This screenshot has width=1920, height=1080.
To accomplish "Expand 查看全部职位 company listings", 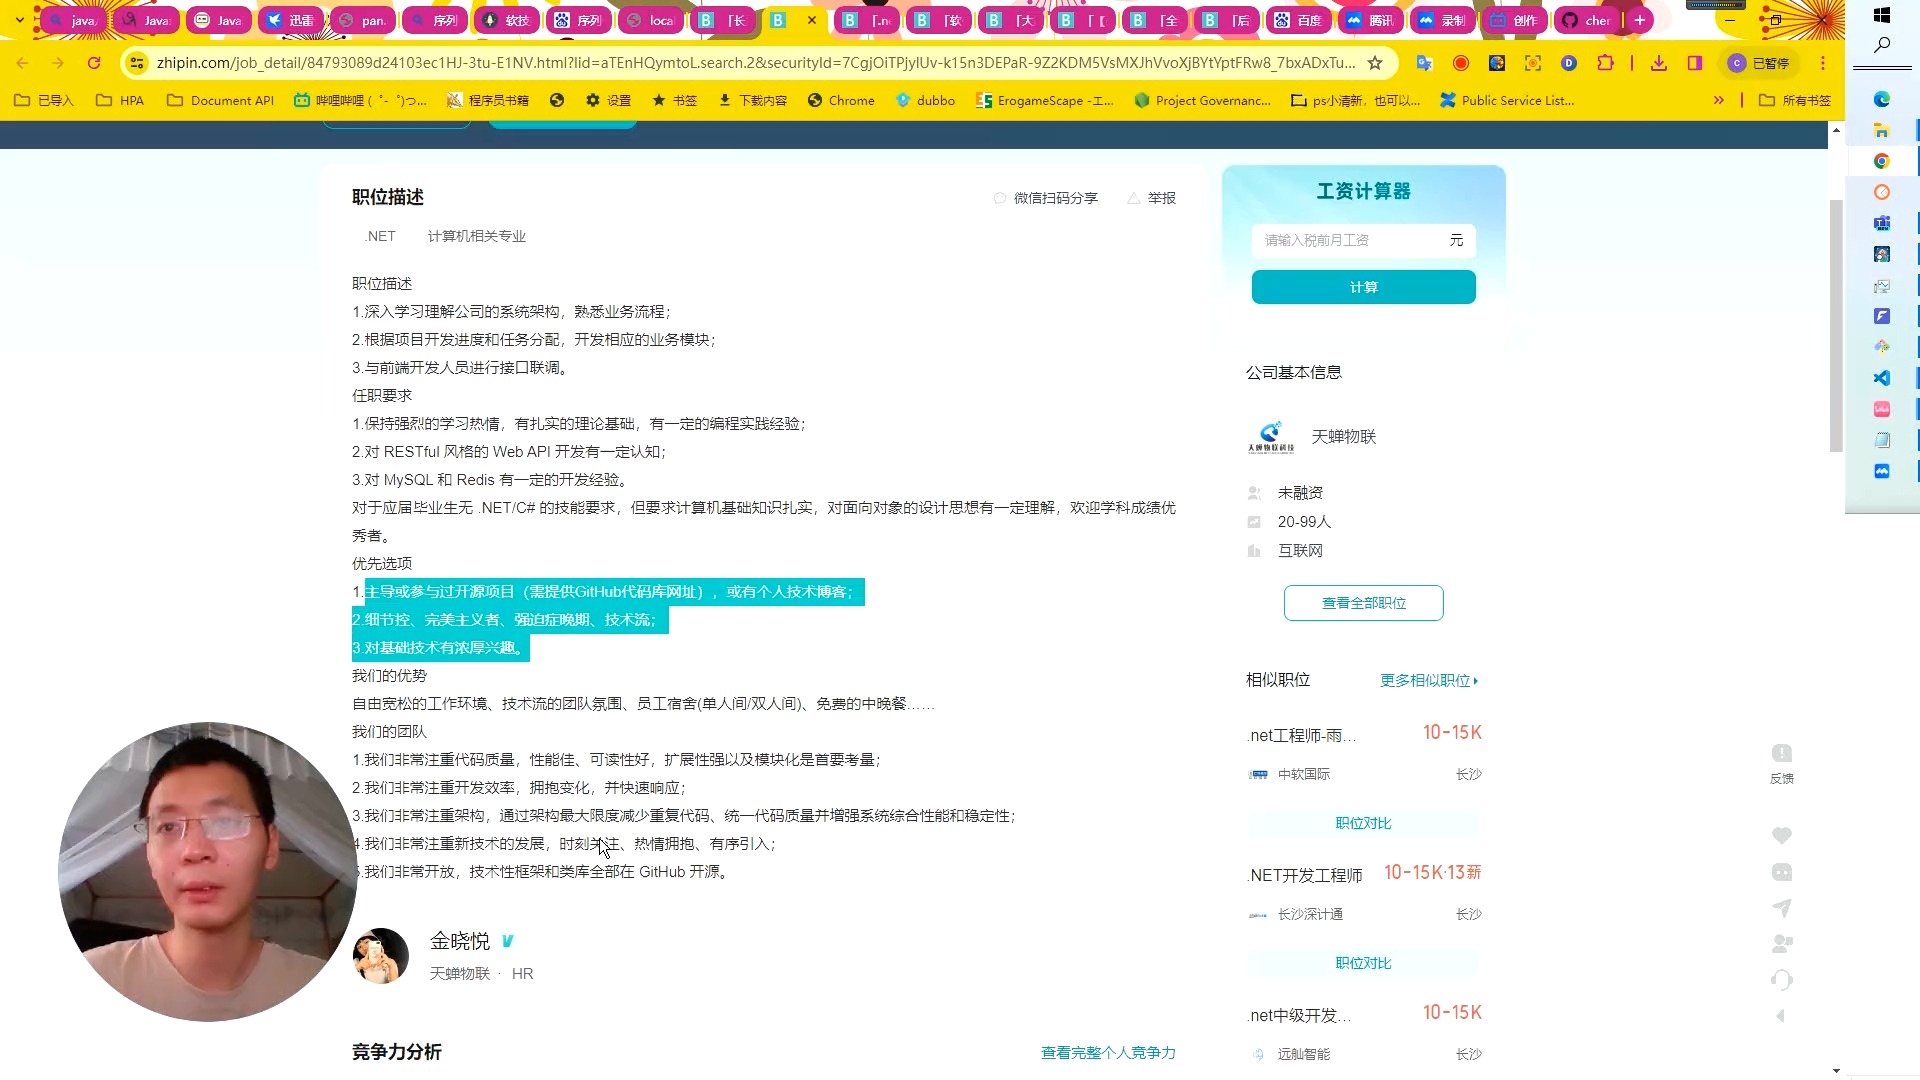I will pos(1364,603).
